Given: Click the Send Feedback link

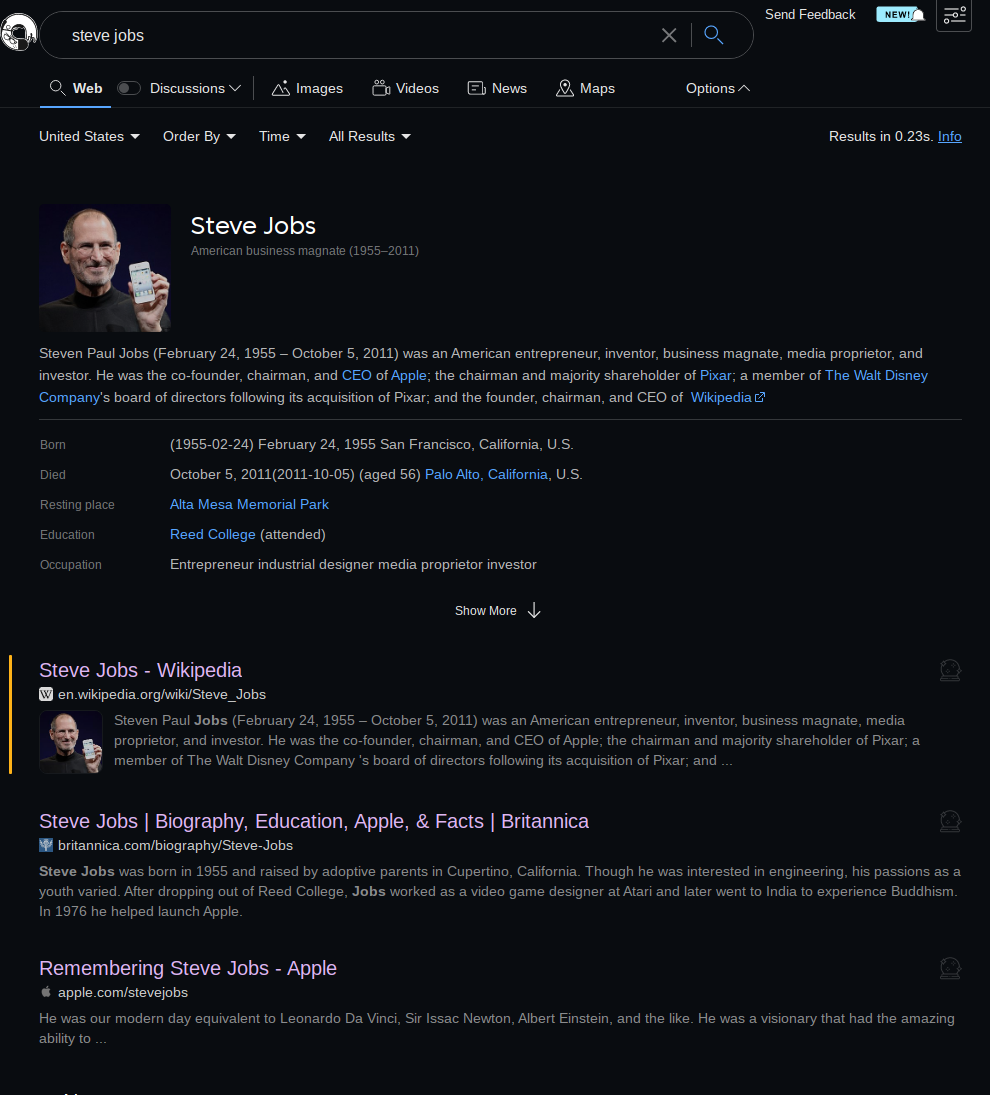Looking at the screenshot, I should click(810, 15).
